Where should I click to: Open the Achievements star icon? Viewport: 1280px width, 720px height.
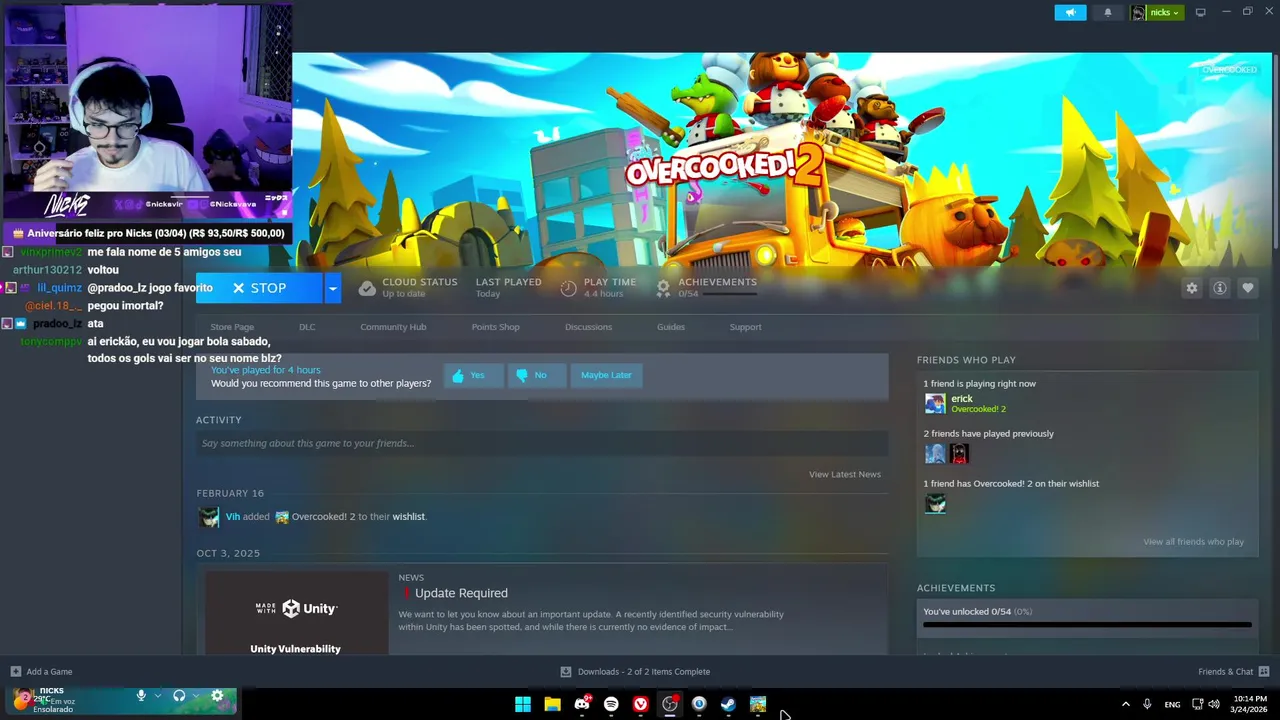coord(663,288)
